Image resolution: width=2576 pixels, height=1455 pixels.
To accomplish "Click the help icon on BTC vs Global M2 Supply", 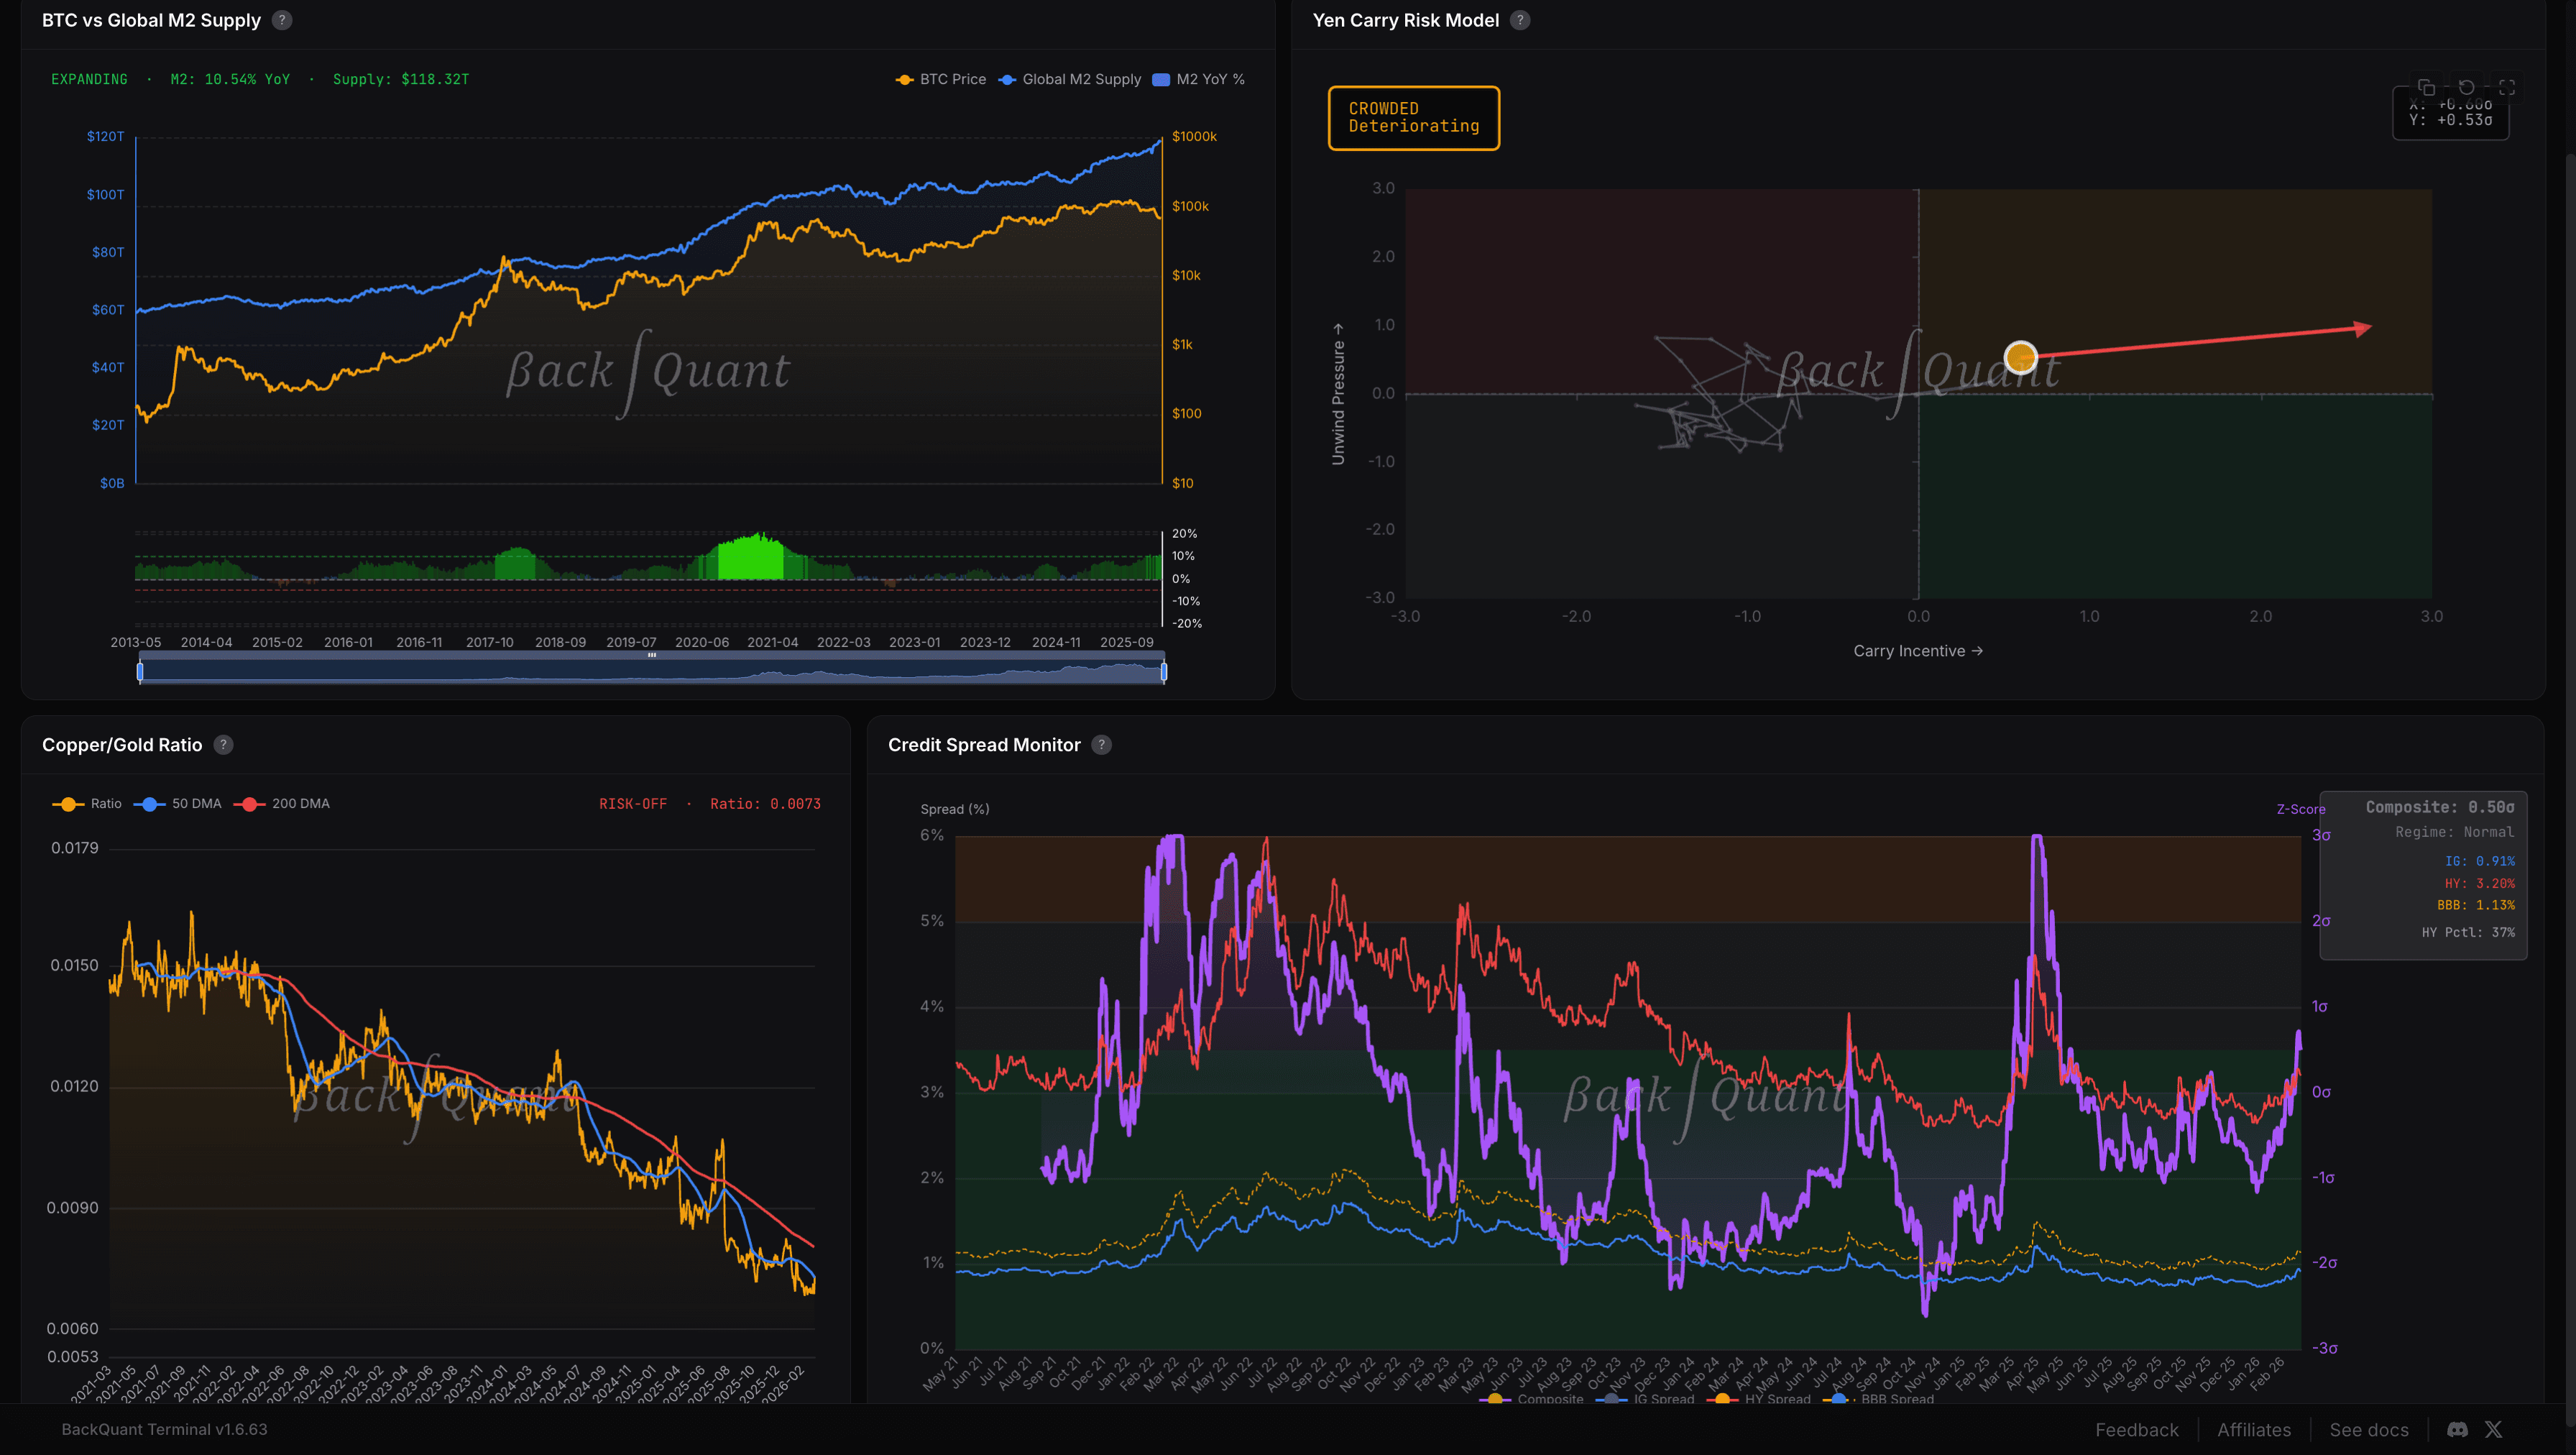I will [x=283, y=20].
